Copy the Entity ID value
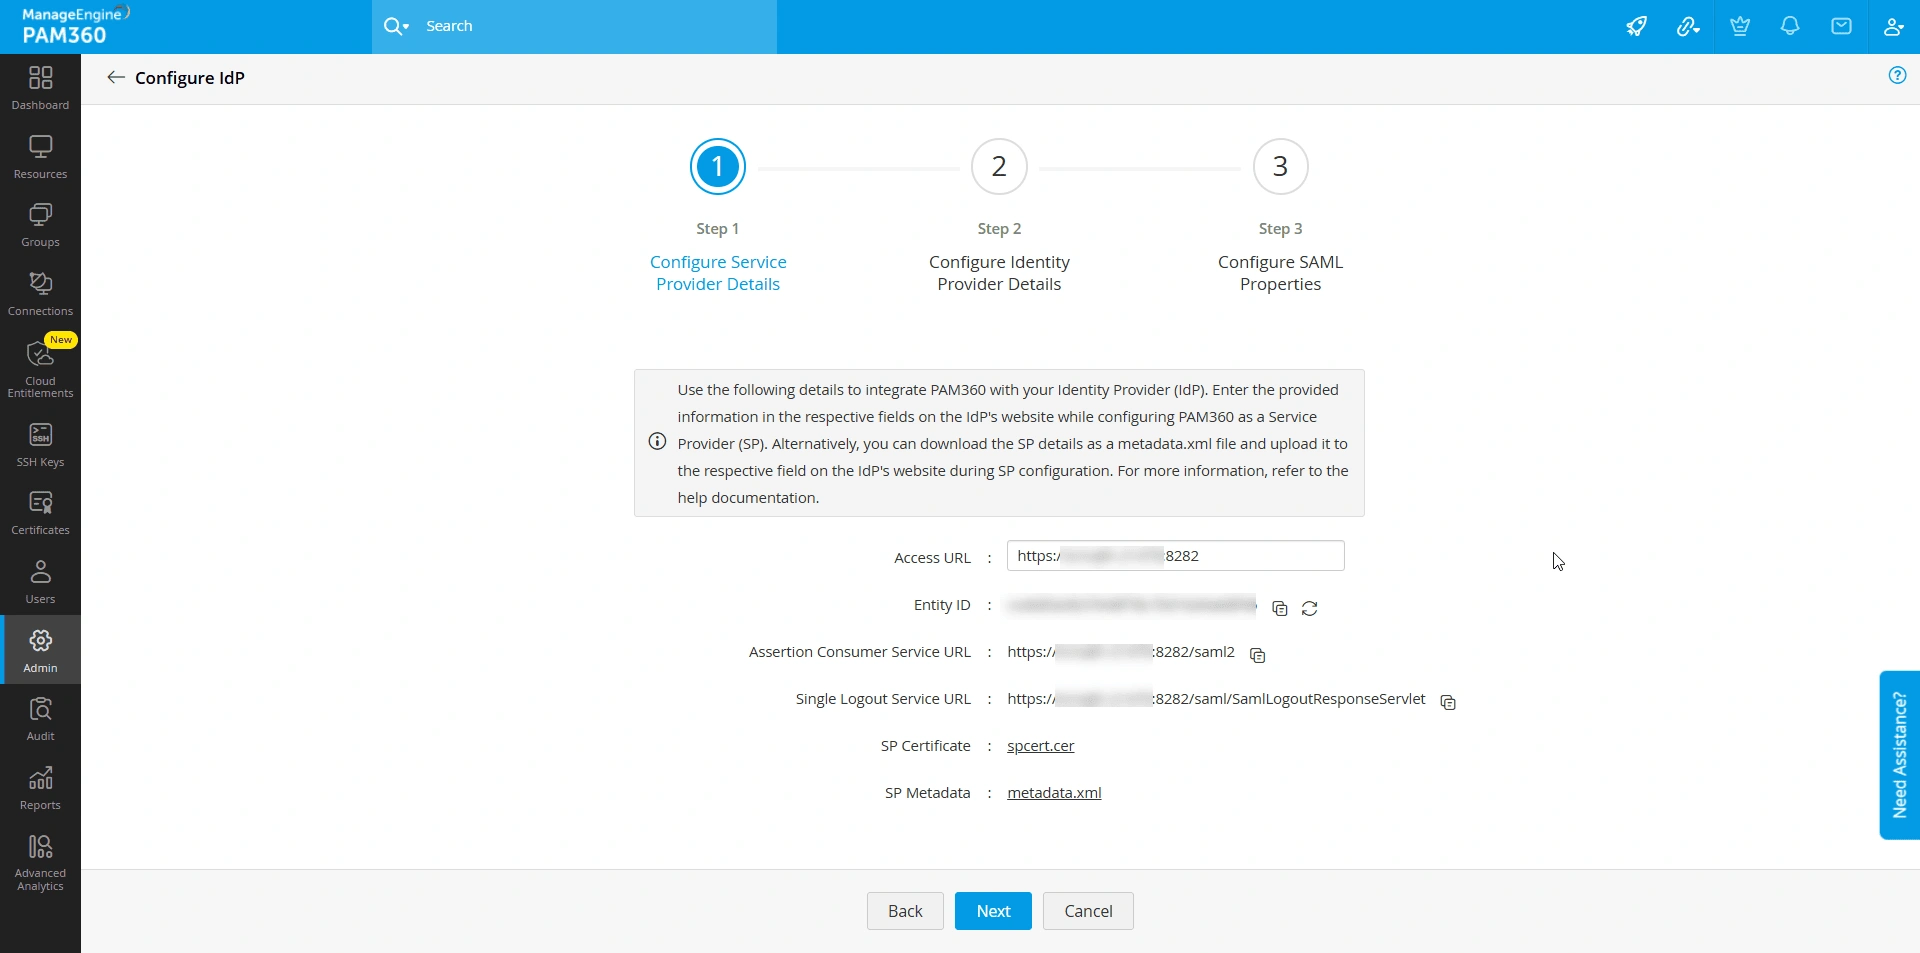 (1279, 608)
